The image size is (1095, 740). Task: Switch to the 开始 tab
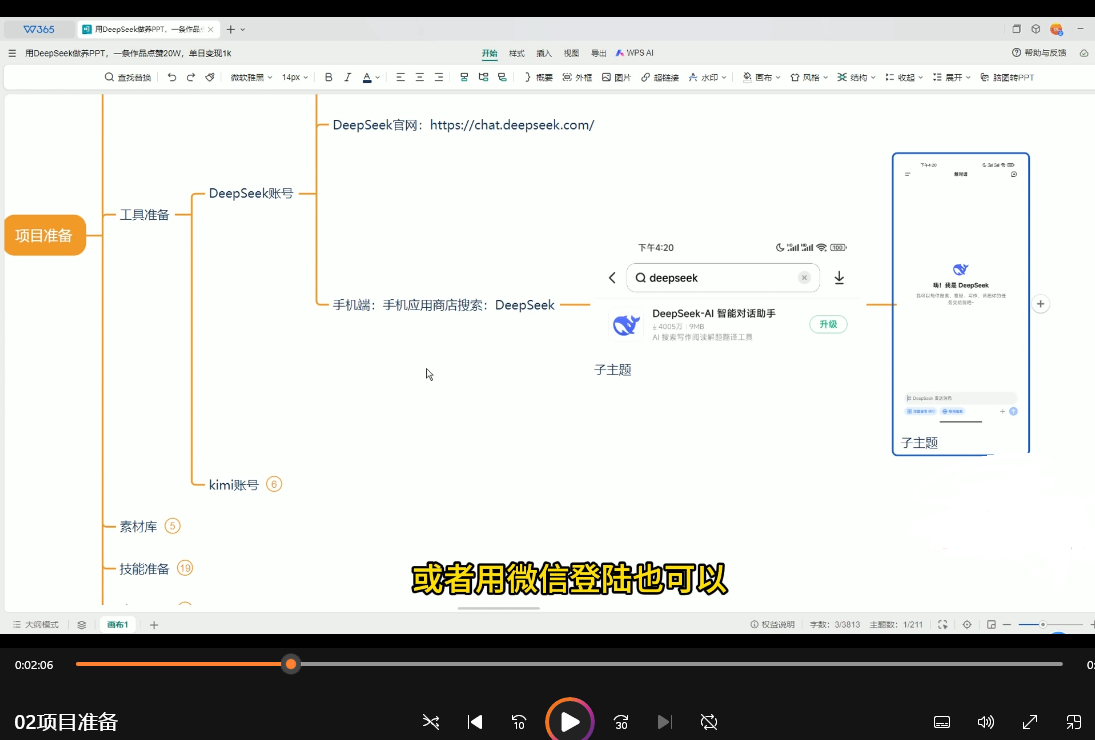point(490,53)
